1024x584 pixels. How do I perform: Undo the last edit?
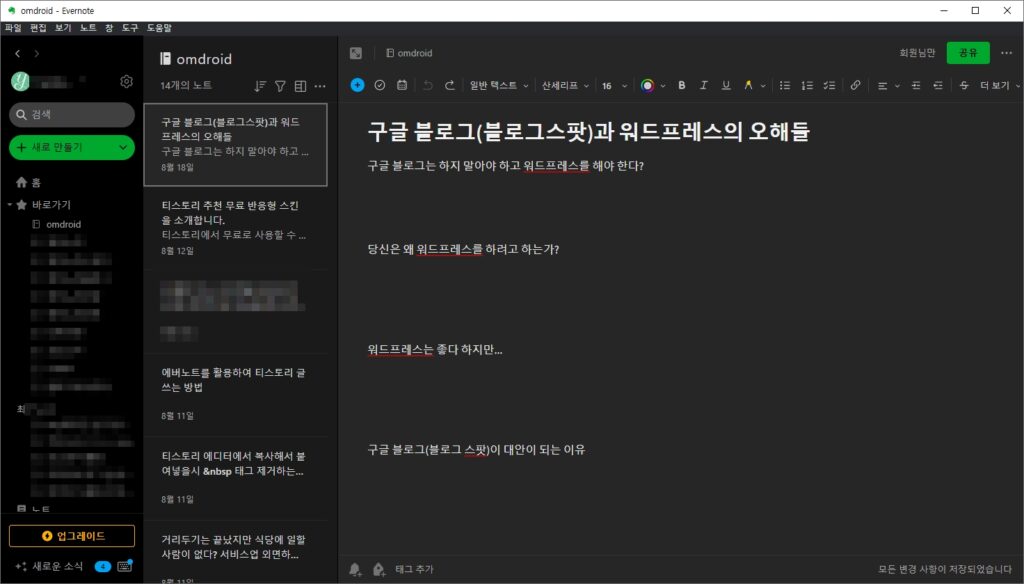[428, 85]
